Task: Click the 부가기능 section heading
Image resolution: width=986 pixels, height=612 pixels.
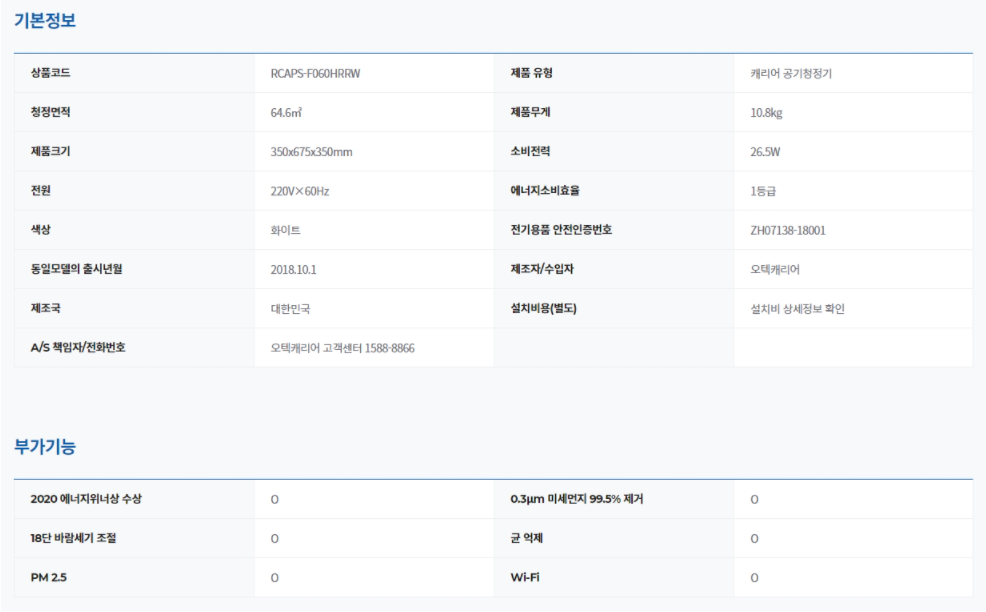Action: click(x=45, y=448)
